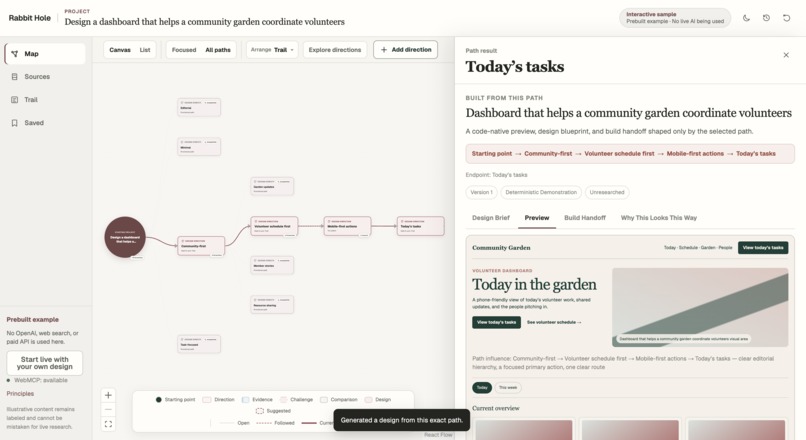Select the Member stories suggested node
Viewport: 806px width, 440px height.
coord(272,265)
